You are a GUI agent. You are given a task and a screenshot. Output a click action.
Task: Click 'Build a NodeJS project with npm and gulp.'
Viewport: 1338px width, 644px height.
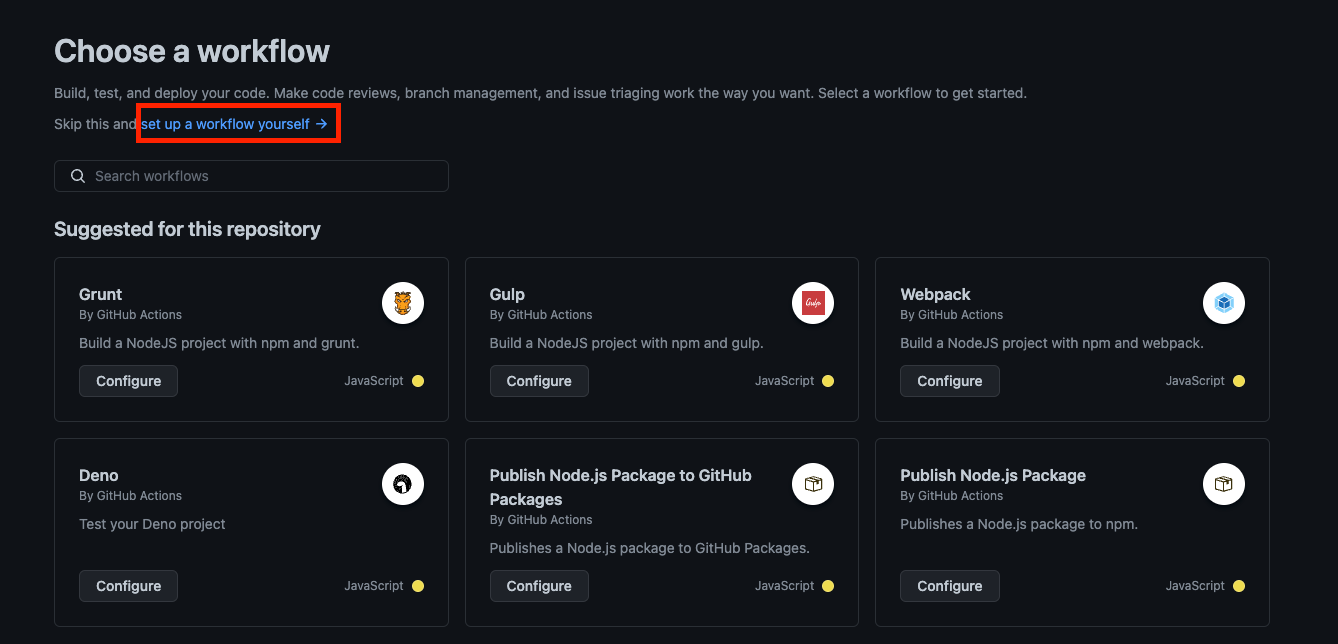tap(627, 343)
